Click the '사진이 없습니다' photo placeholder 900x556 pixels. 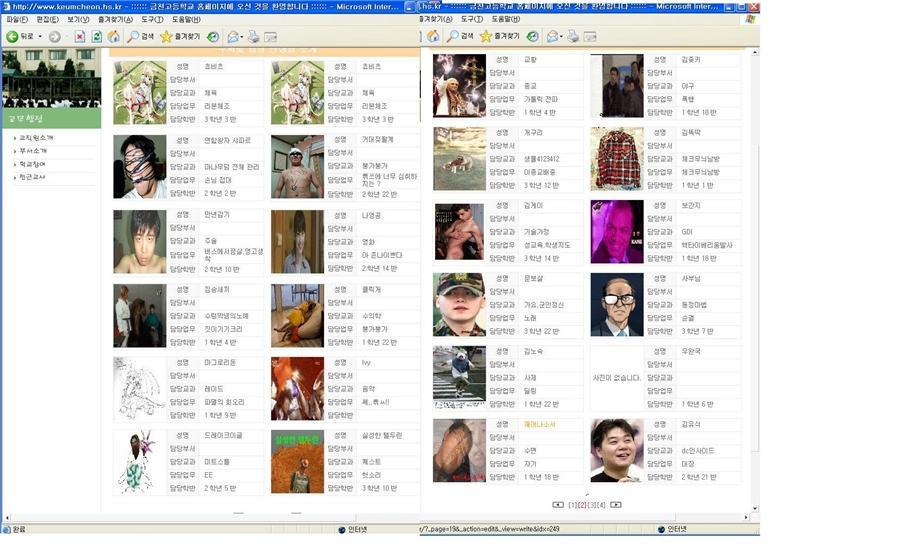point(615,378)
